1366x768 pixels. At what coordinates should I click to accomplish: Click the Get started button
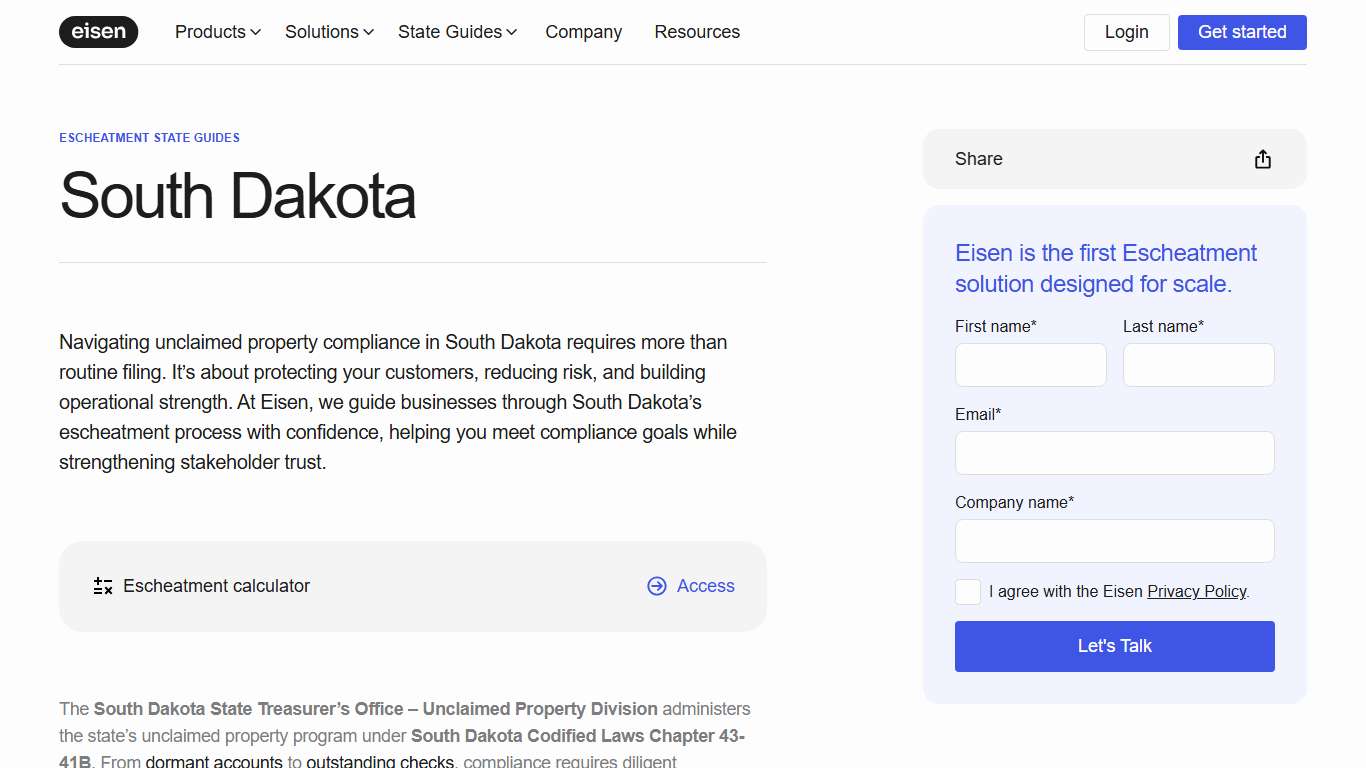(x=1241, y=32)
